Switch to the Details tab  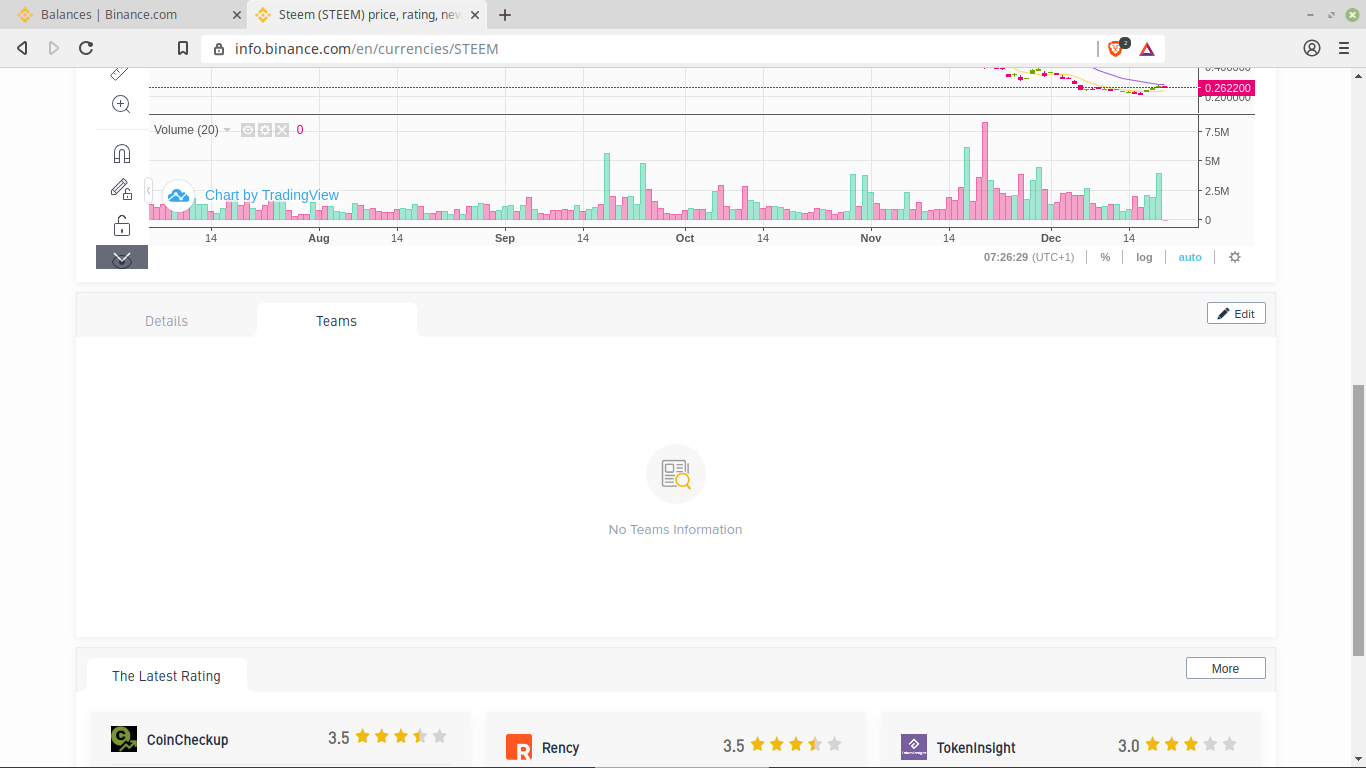click(166, 321)
